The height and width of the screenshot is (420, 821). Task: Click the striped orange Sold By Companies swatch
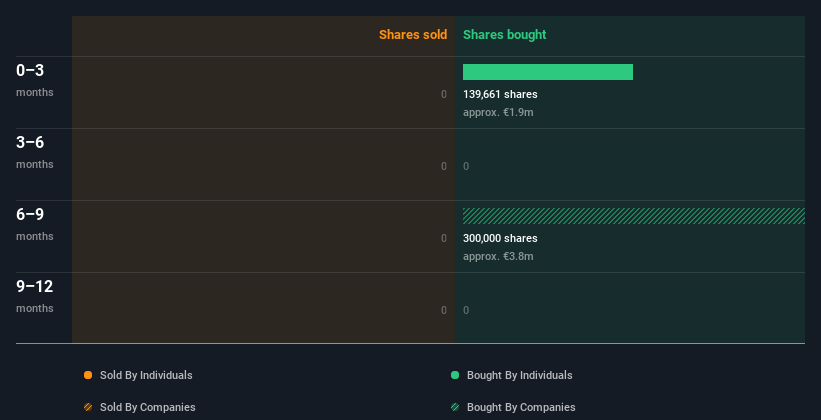88,407
